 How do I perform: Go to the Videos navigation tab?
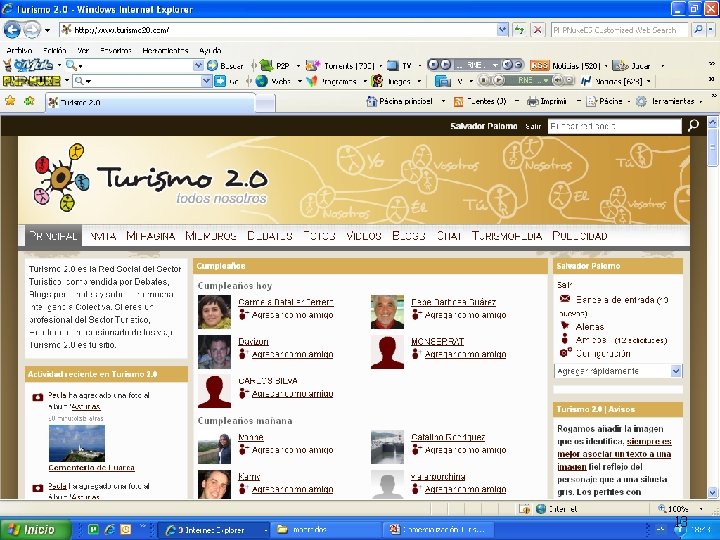click(x=364, y=236)
